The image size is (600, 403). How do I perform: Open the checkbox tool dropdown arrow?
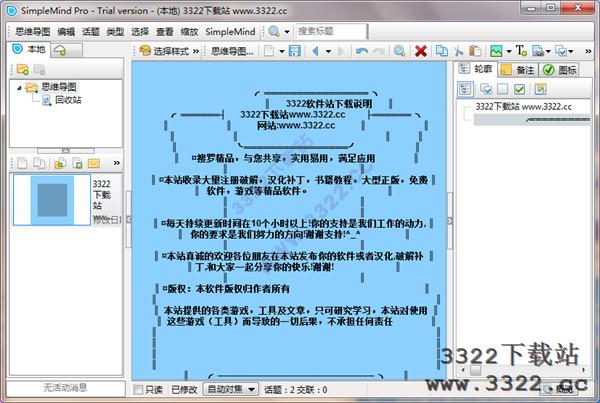click(x=571, y=51)
